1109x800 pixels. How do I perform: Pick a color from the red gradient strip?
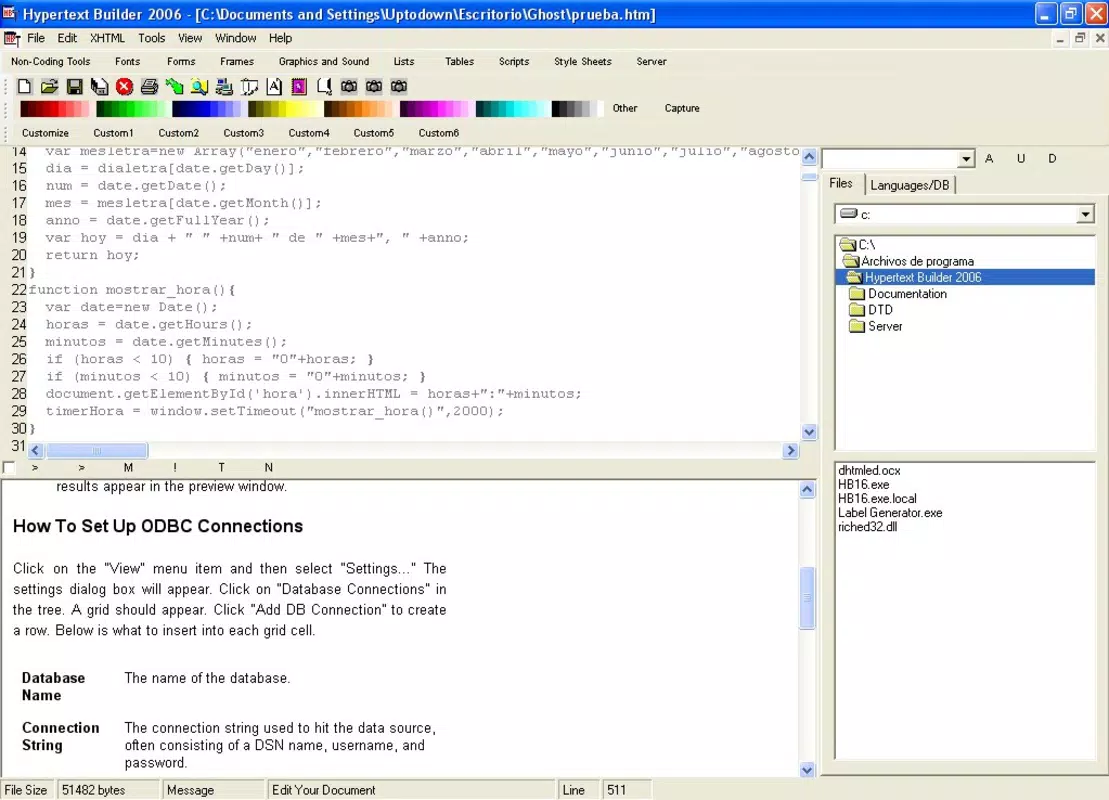point(54,108)
